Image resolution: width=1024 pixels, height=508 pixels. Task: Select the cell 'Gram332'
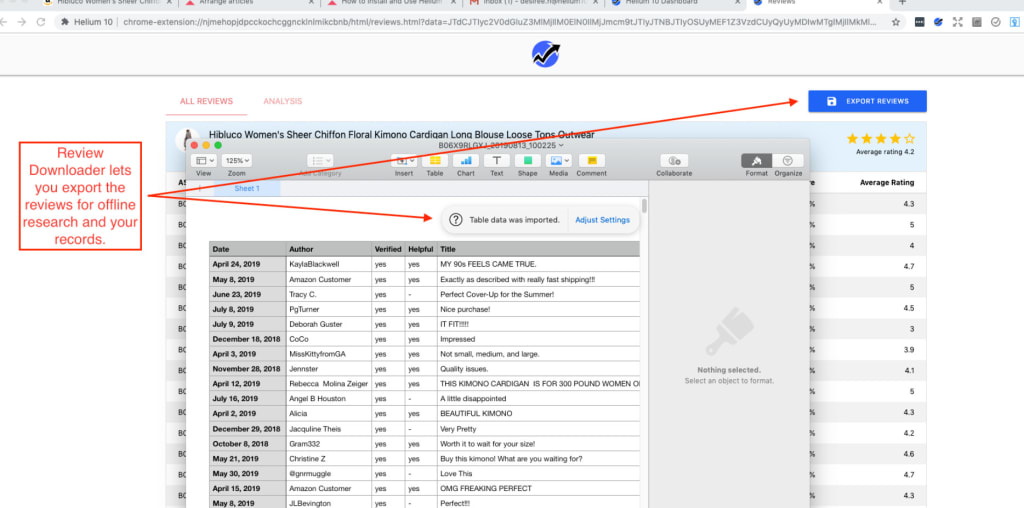(x=329, y=444)
